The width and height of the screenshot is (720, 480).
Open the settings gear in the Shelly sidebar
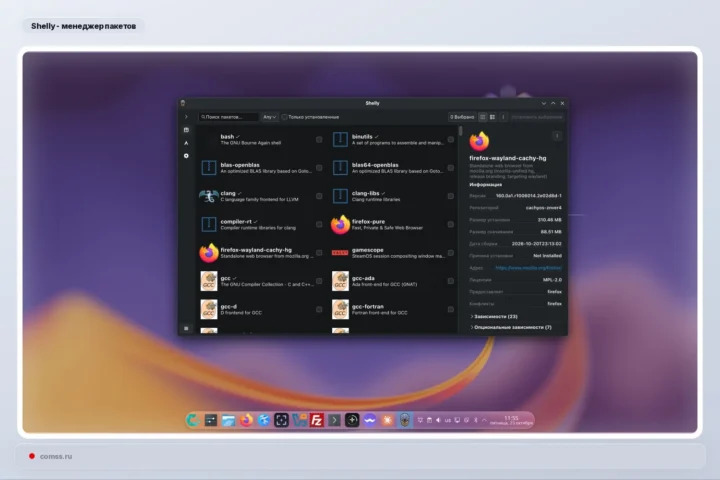tap(186, 156)
